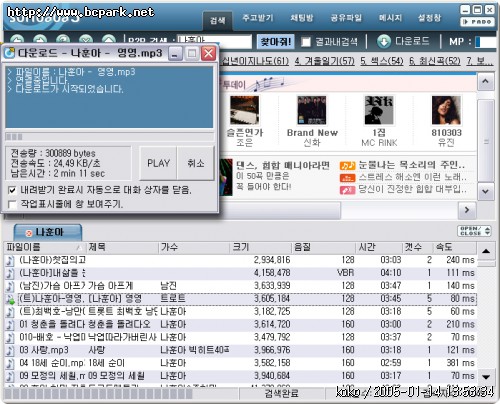Viewport: 500px width, 404px height.
Task: Sort by the 음질 column header
Action: (x=323, y=247)
